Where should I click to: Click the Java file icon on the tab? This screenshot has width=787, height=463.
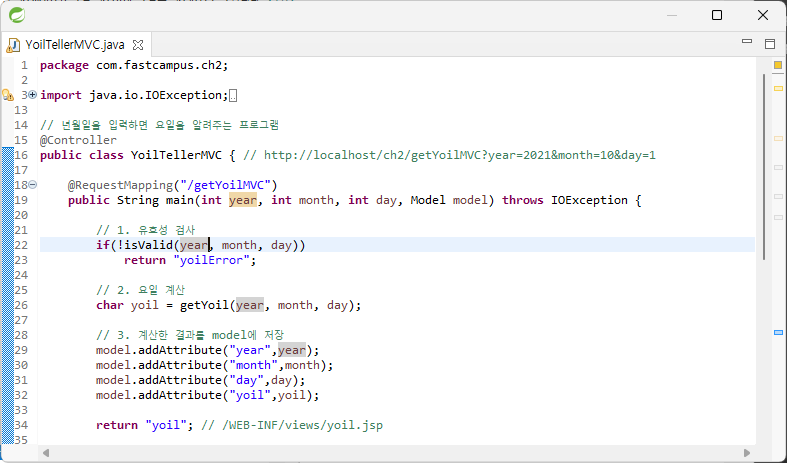point(13,45)
